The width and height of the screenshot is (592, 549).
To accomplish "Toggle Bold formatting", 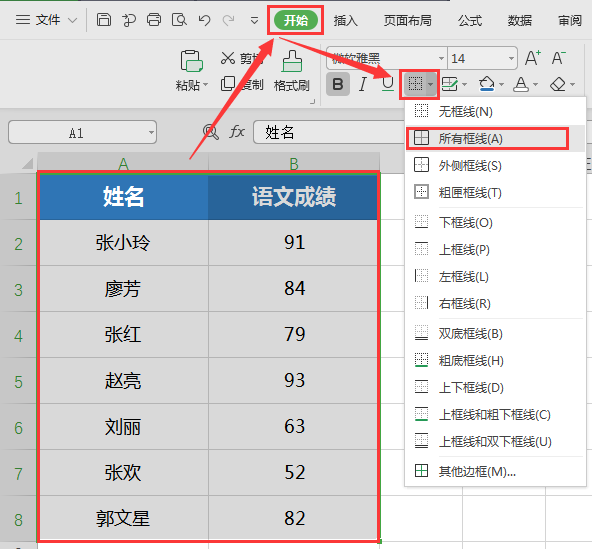I will tap(338, 84).
